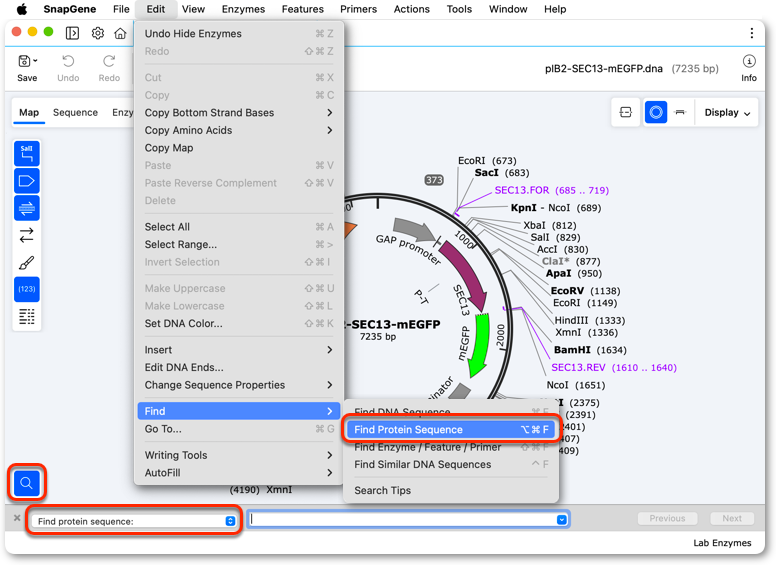
Task: Click the gray GAP promoter feature arrow
Action: coord(416,229)
